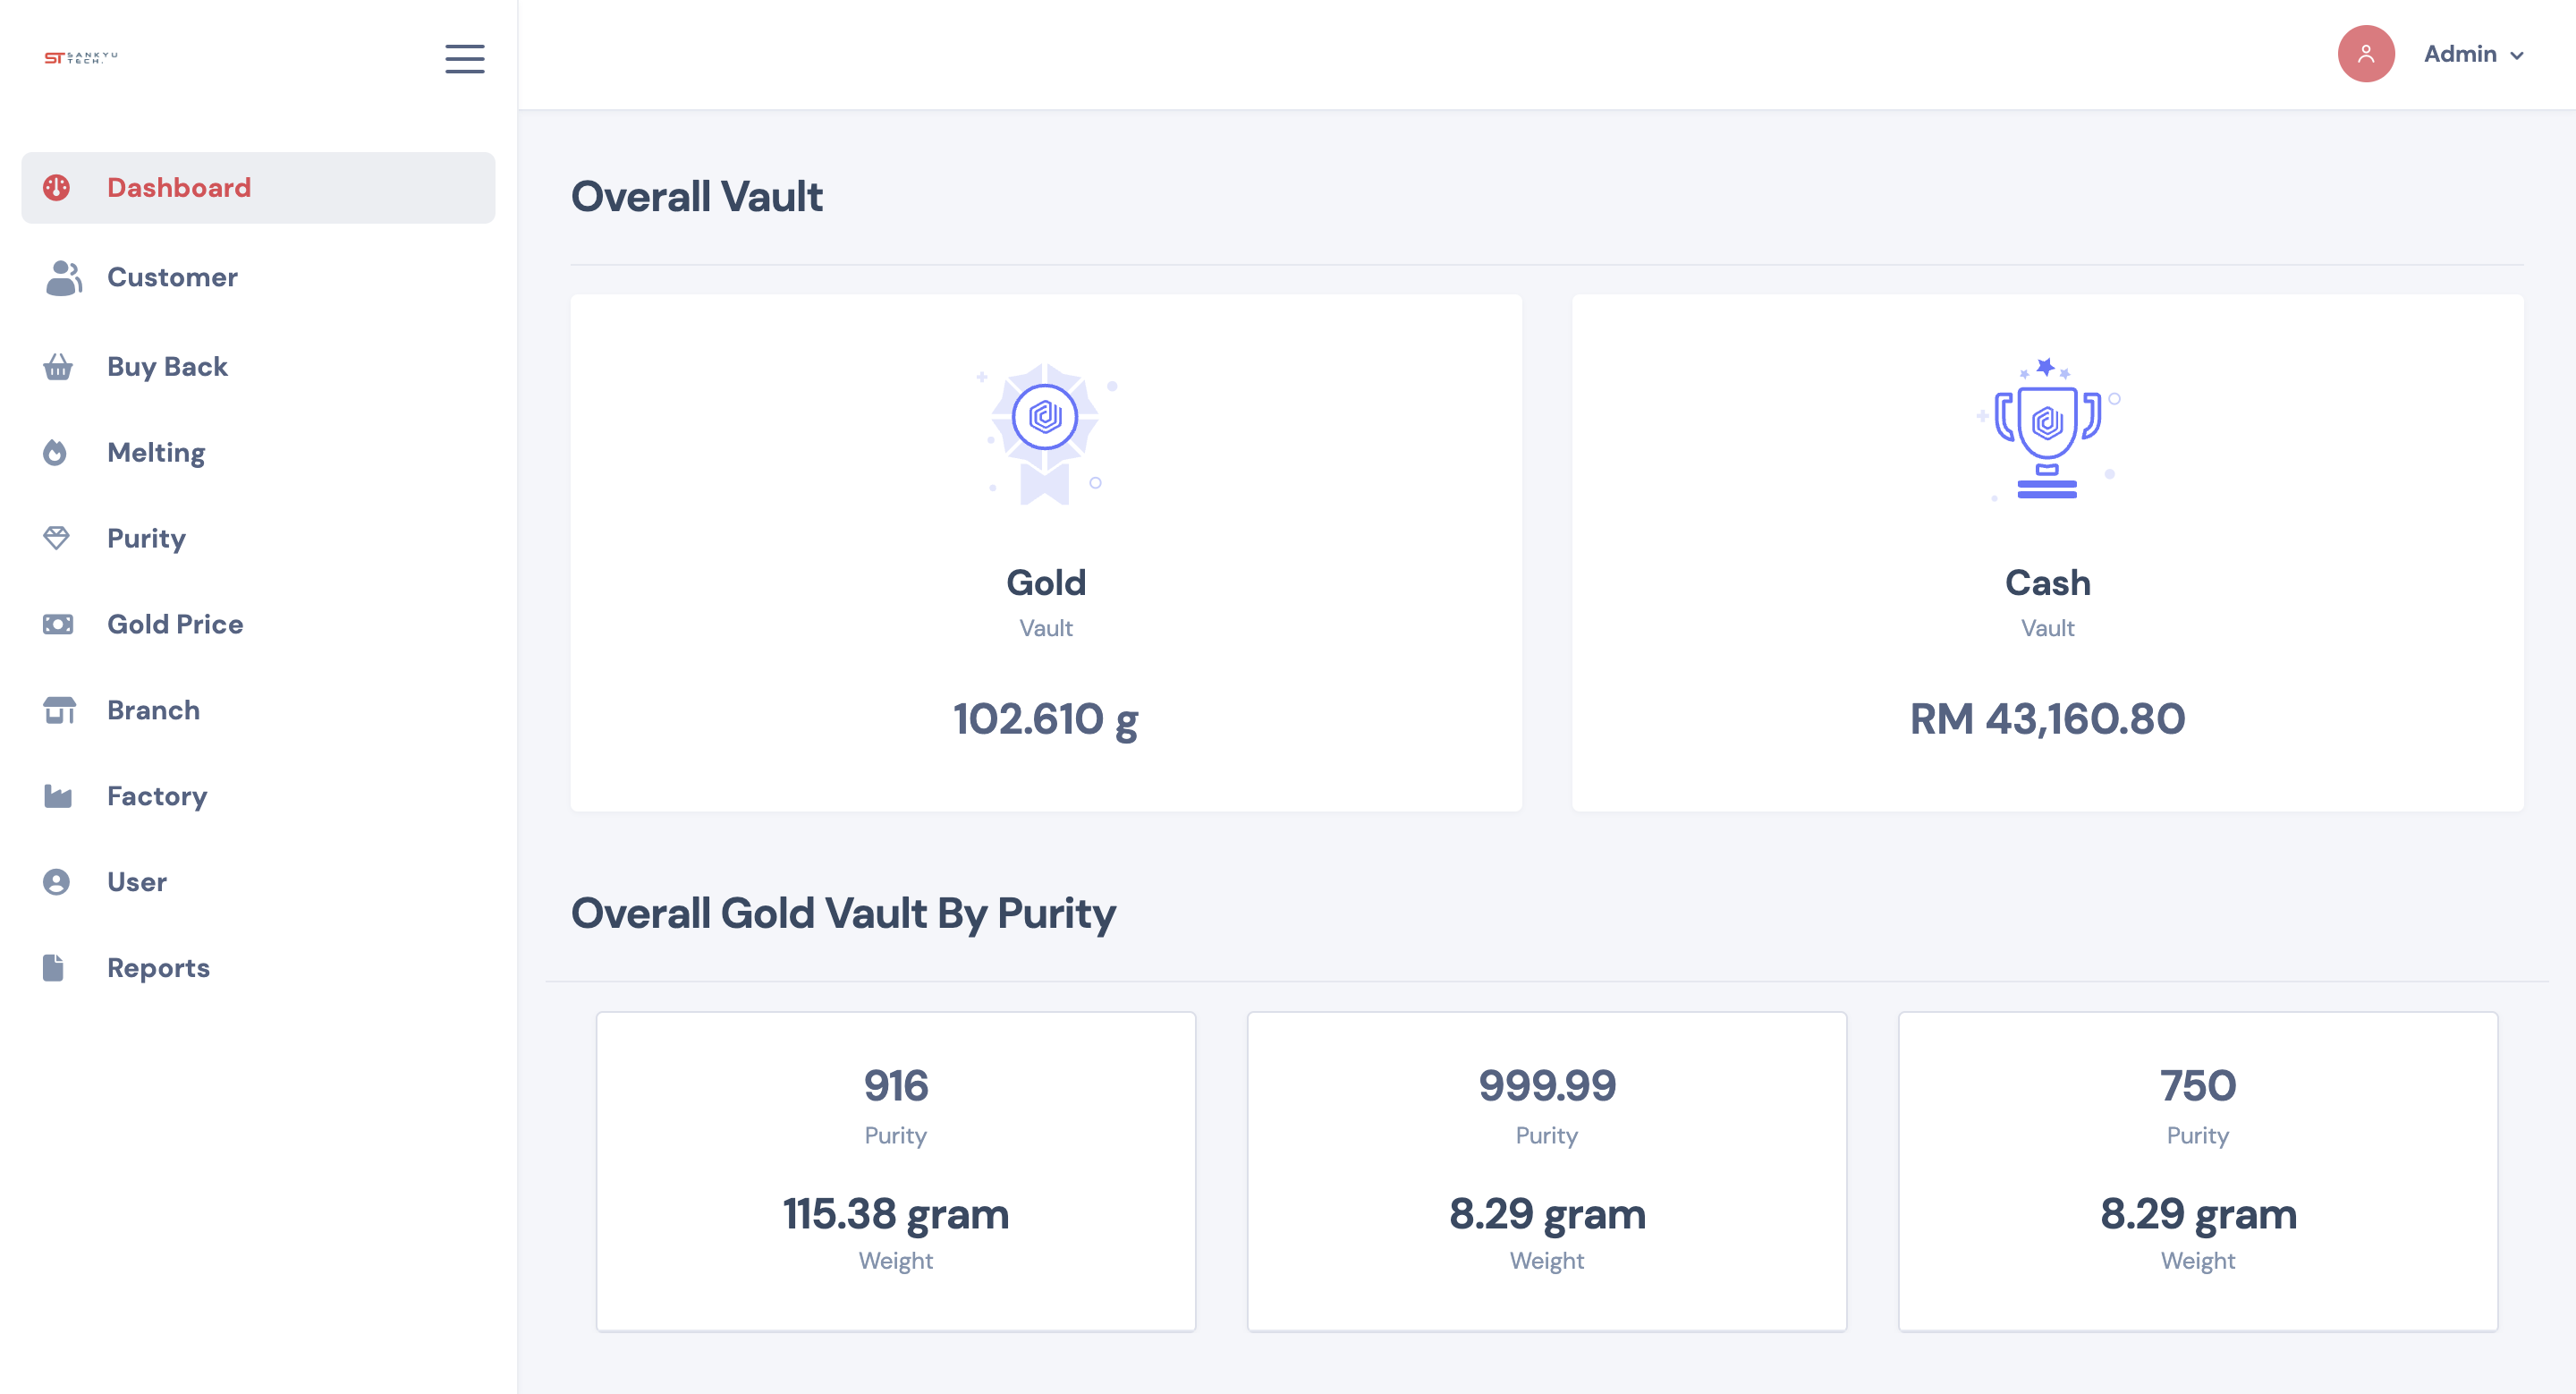Navigate to Gold Price page
Viewport: 2576px width, 1394px height.
click(x=174, y=623)
